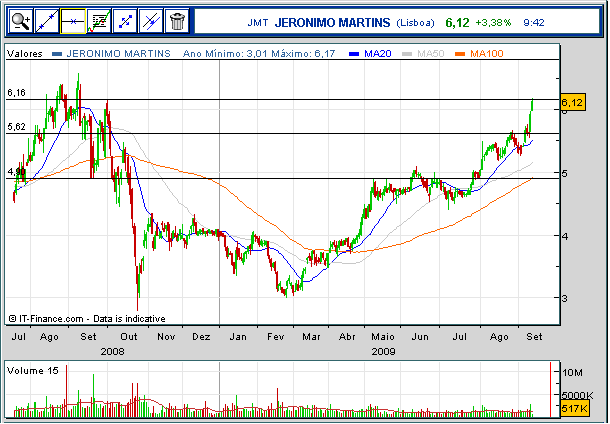Select the zoom magnifier tool
The height and width of the screenshot is (424, 610).
click(21, 21)
